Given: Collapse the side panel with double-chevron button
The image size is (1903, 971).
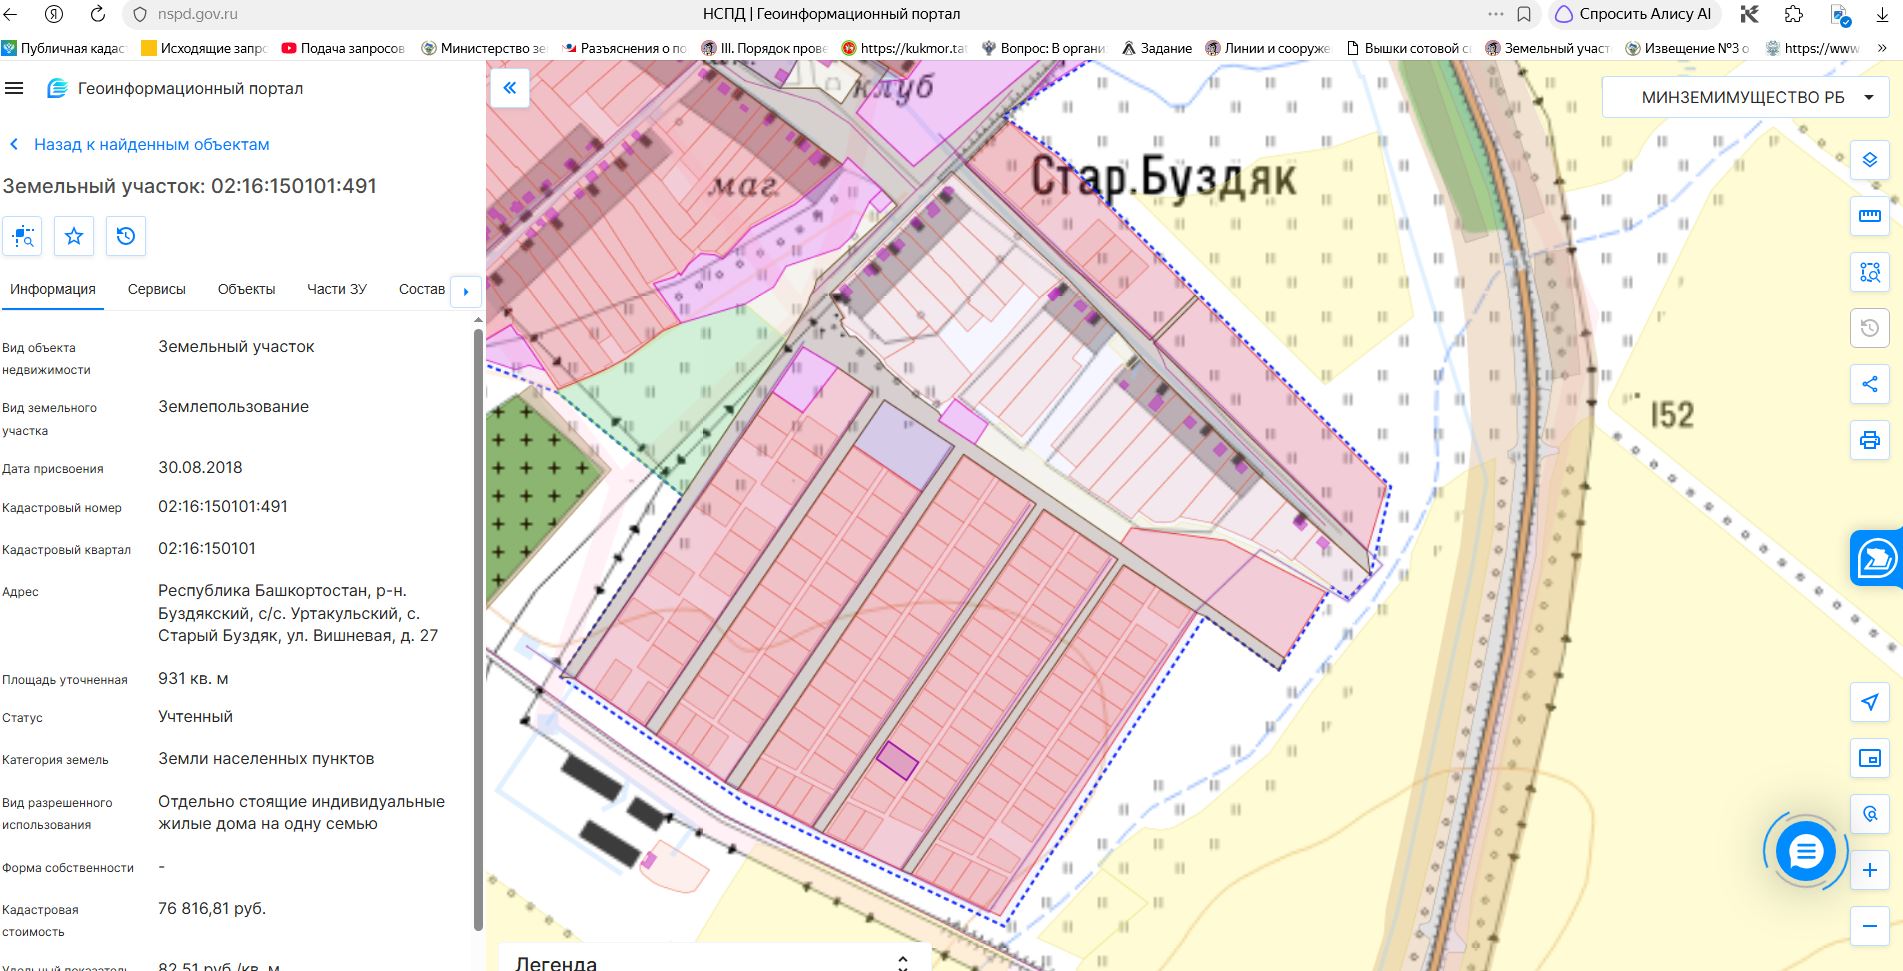Looking at the screenshot, I should [x=510, y=88].
